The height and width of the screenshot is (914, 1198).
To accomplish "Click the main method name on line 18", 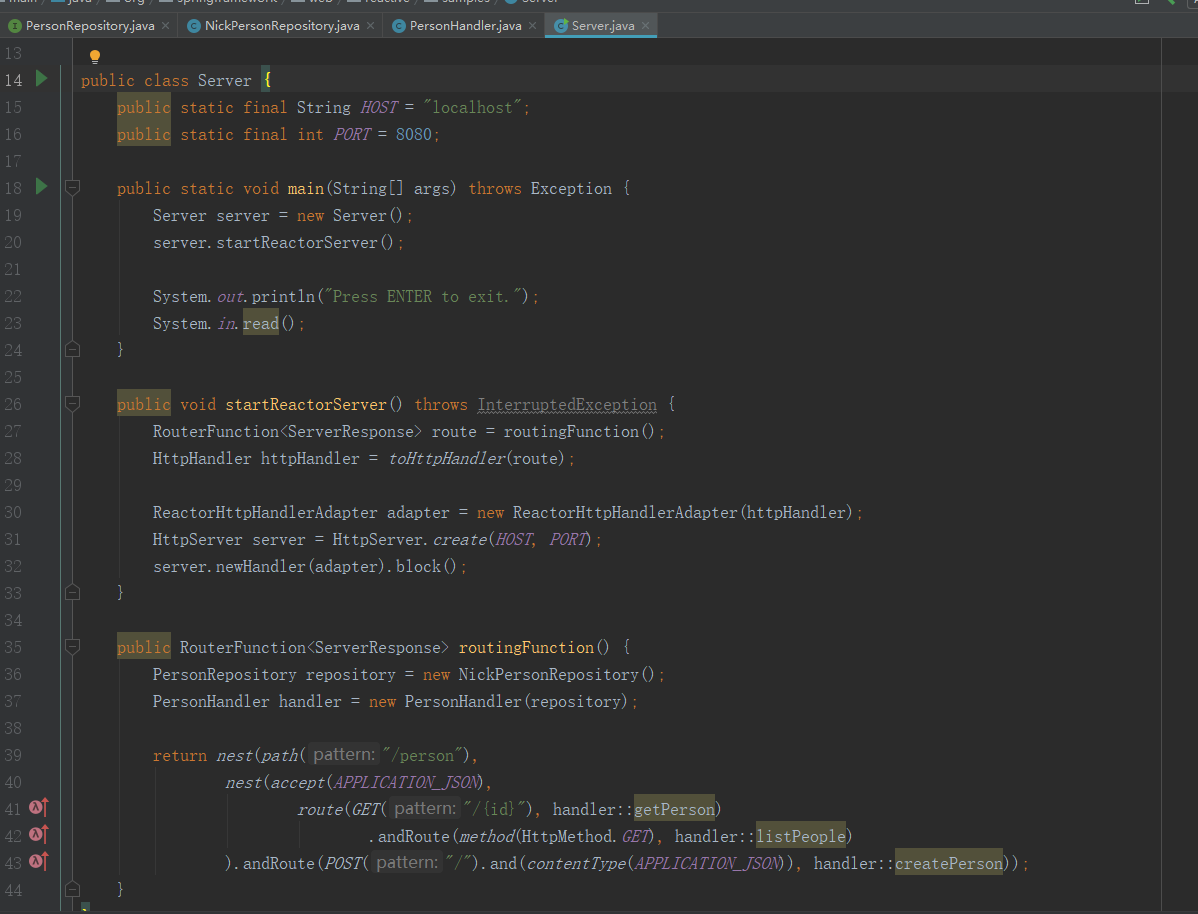I will (306, 189).
